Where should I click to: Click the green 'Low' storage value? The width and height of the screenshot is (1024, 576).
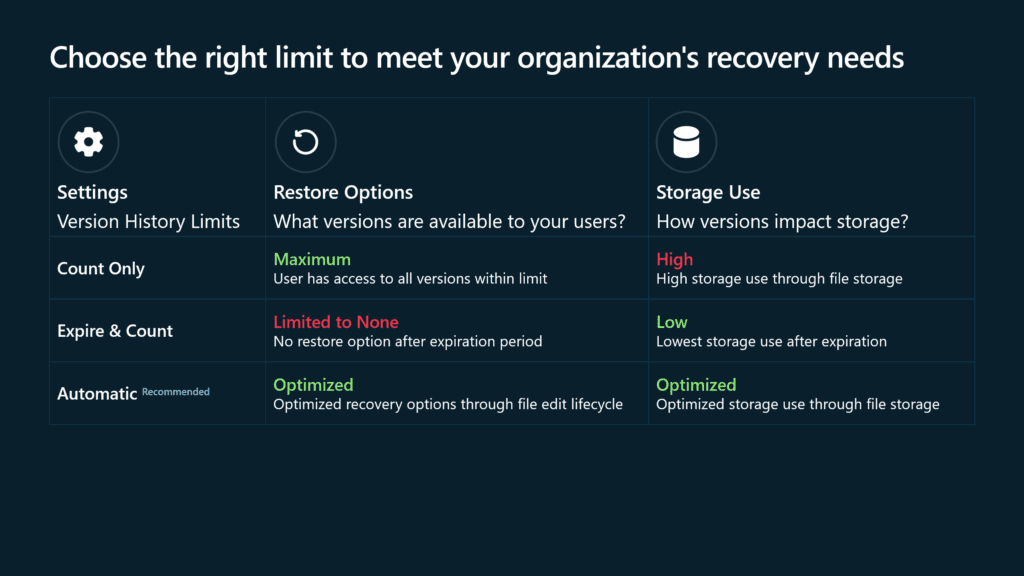point(671,322)
